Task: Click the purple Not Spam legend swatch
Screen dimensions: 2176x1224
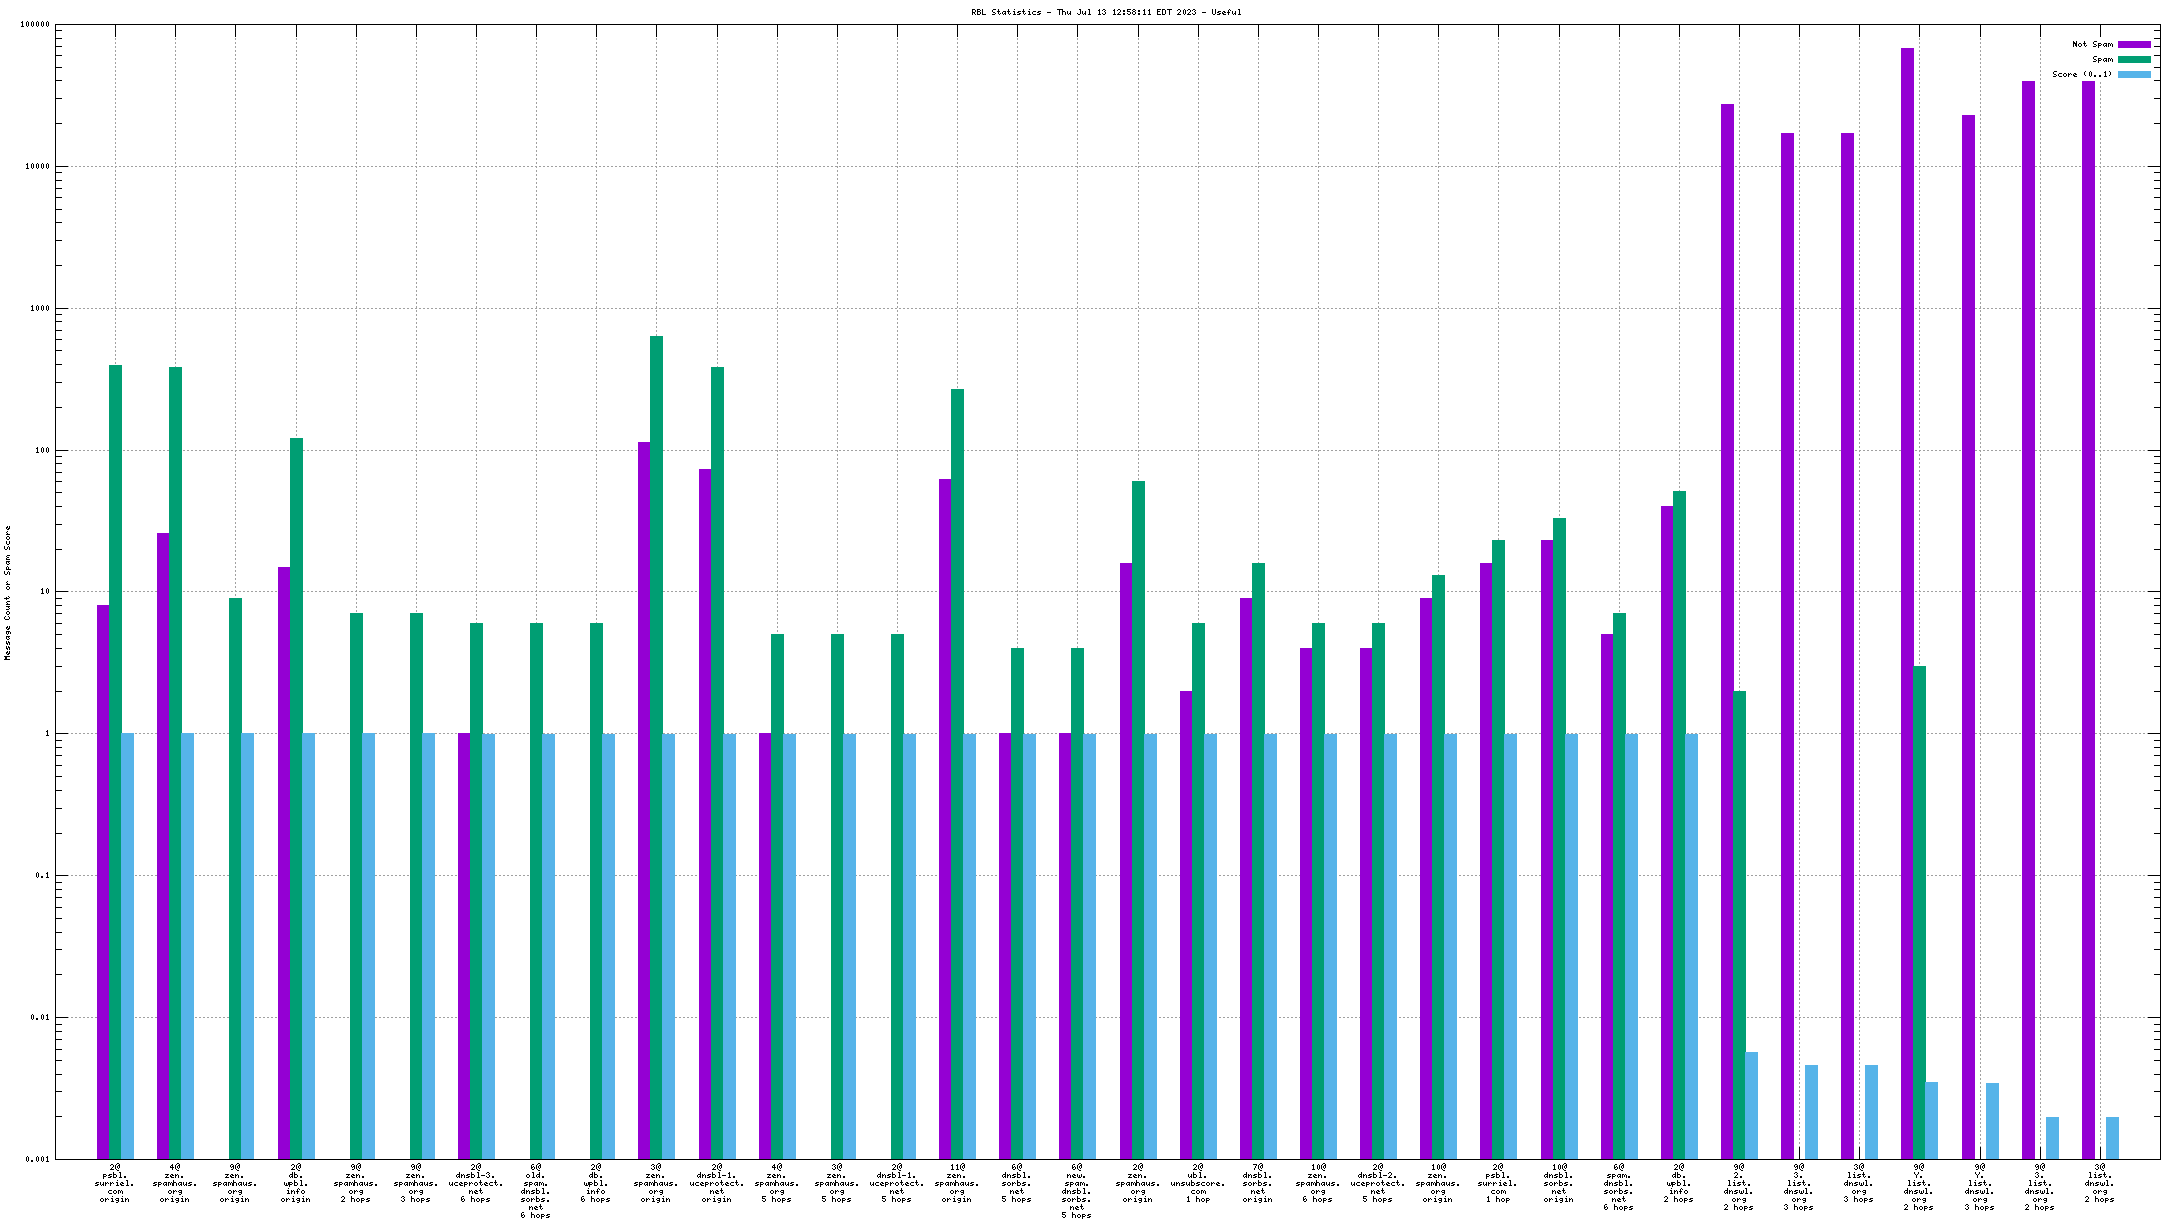Action: (2134, 45)
